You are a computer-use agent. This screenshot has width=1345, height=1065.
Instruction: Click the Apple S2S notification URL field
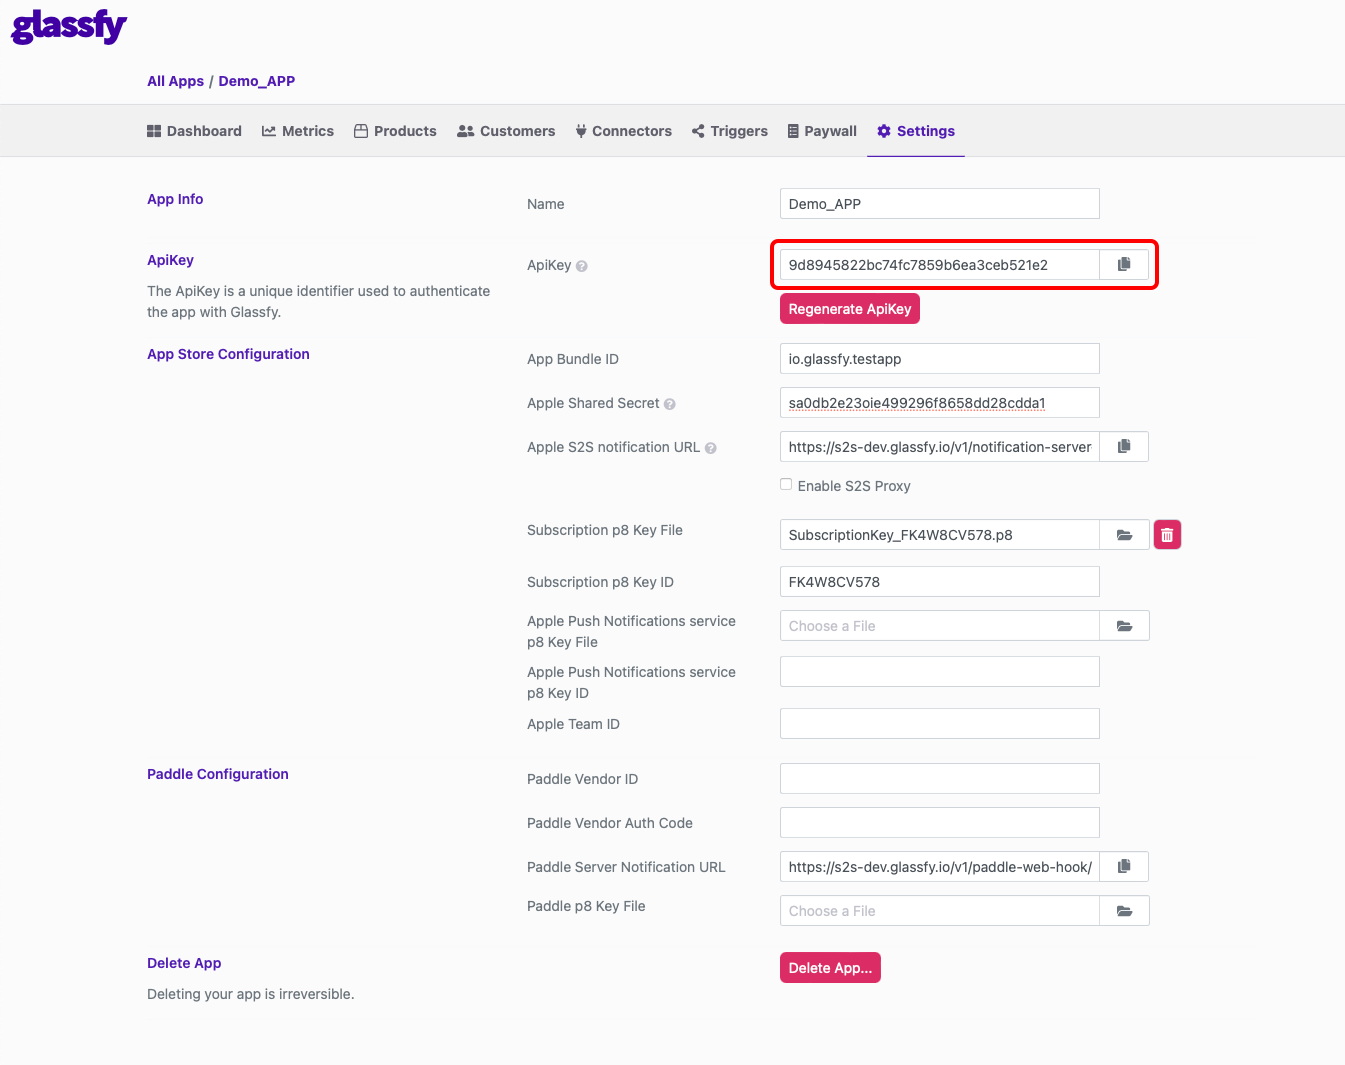pyautogui.click(x=940, y=447)
